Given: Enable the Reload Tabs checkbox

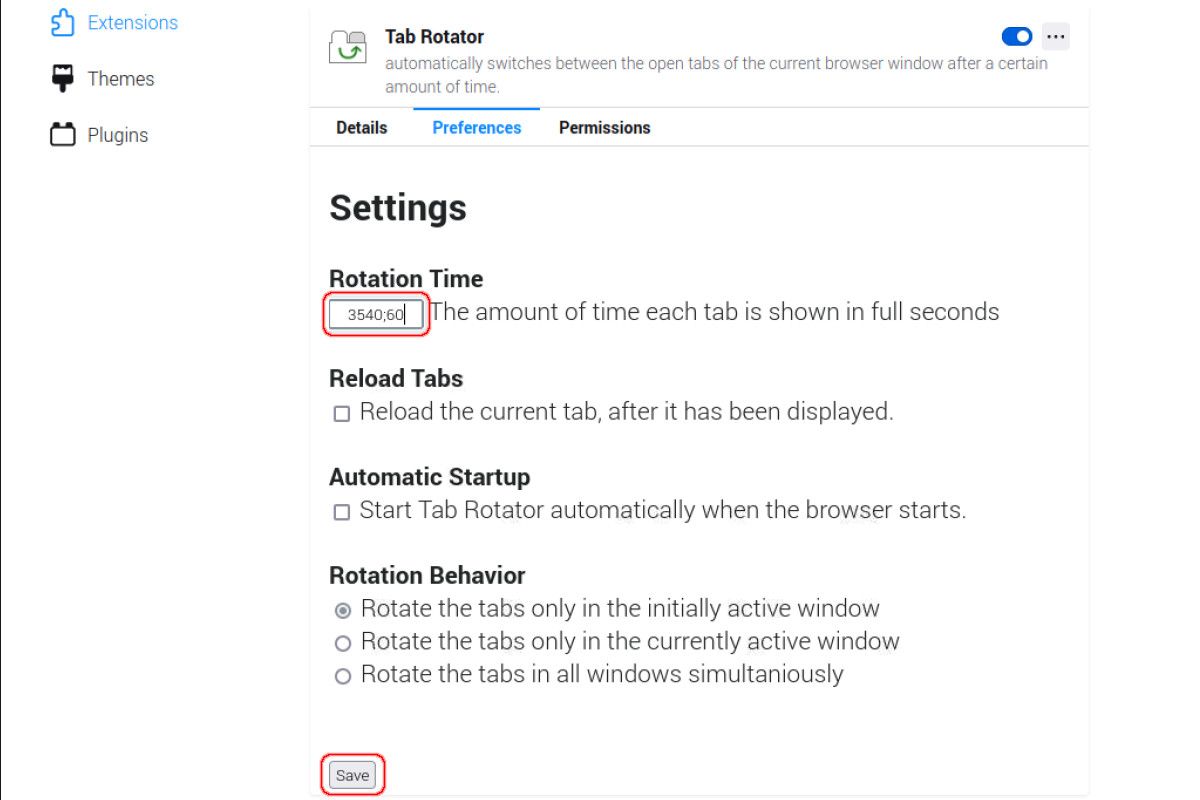Looking at the screenshot, I should click(342, 413).
